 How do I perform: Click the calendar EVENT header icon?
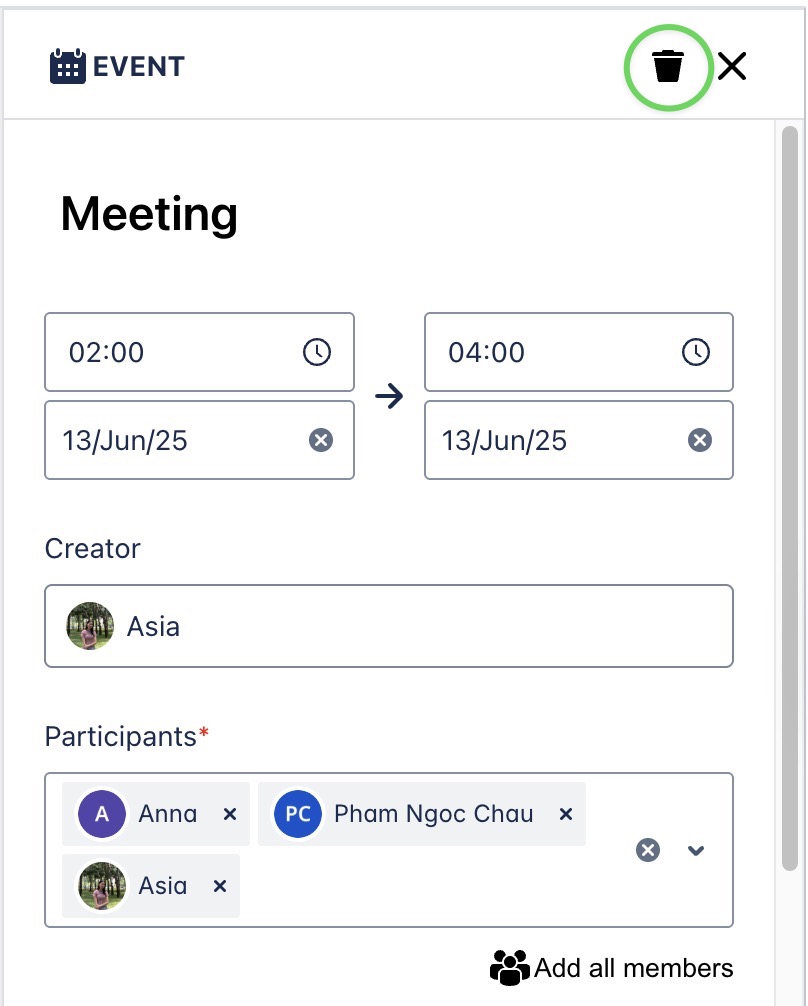click(x=67, y=67)
